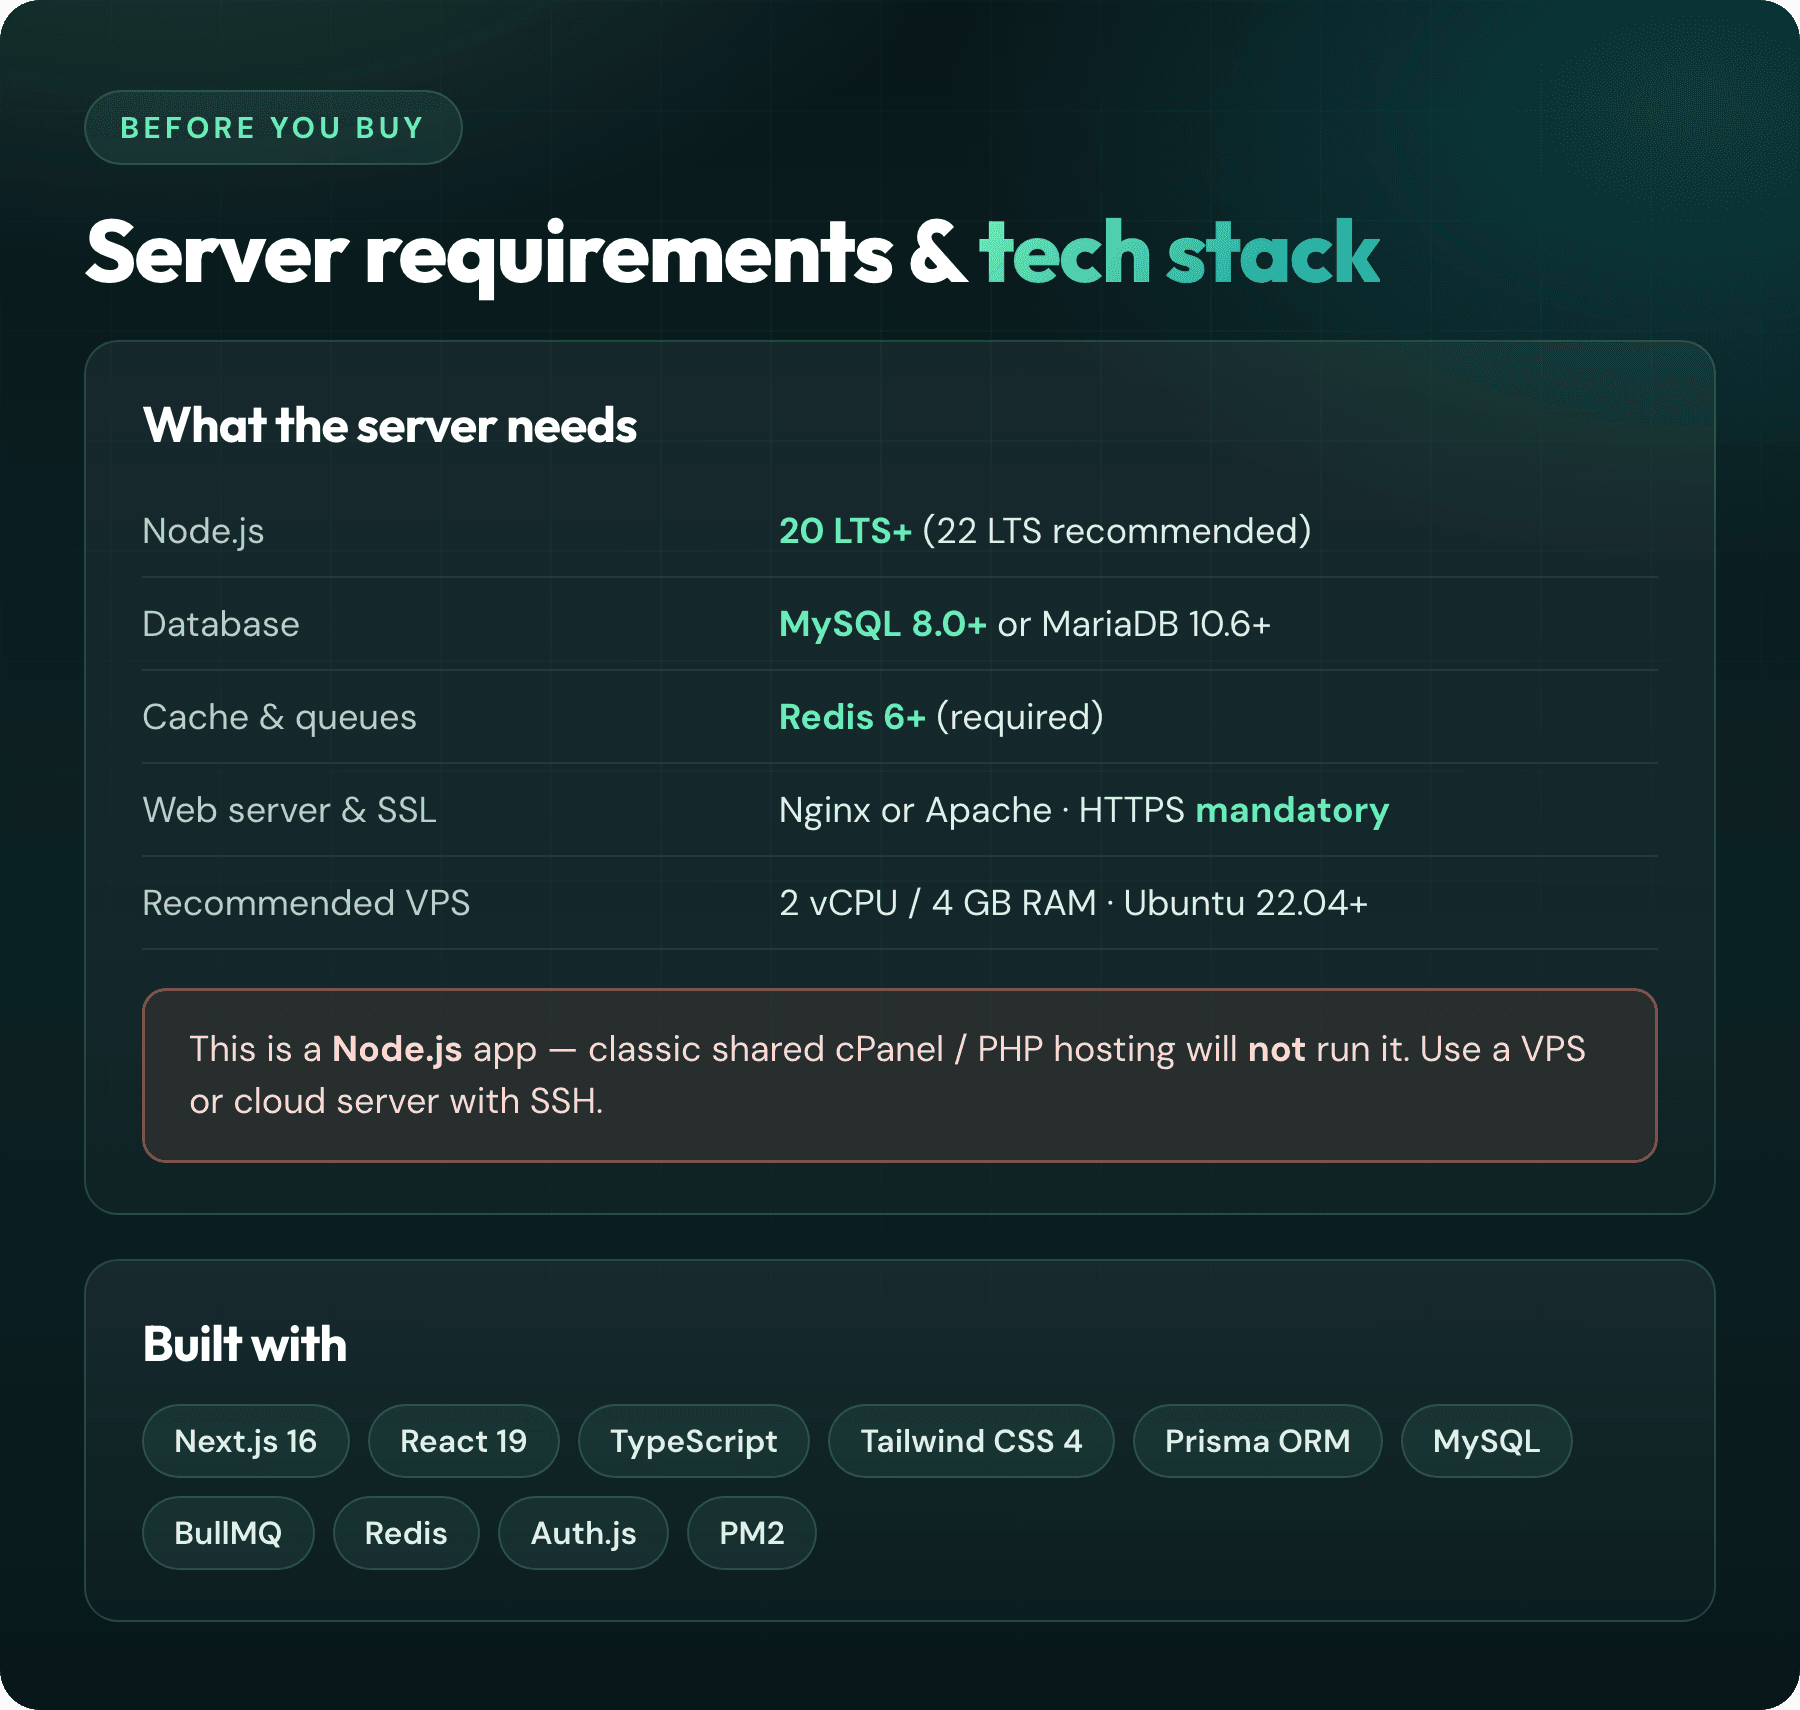The height and width of the screenshot is (1710, 1800).
Task: Click the Web server & SSL label
Action: (x=290, y=810)
